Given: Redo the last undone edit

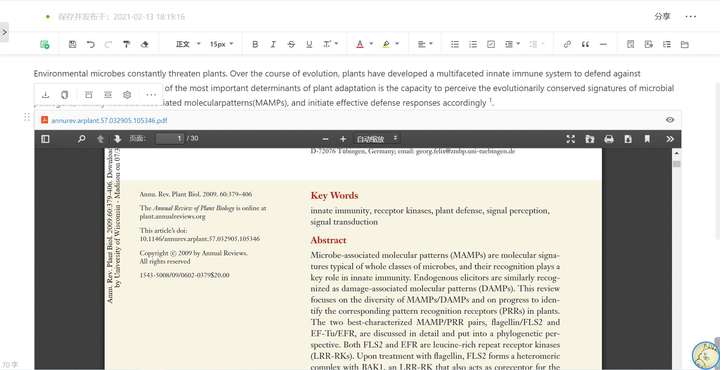Looking at the screenshot, I should (x=108, y=45).
